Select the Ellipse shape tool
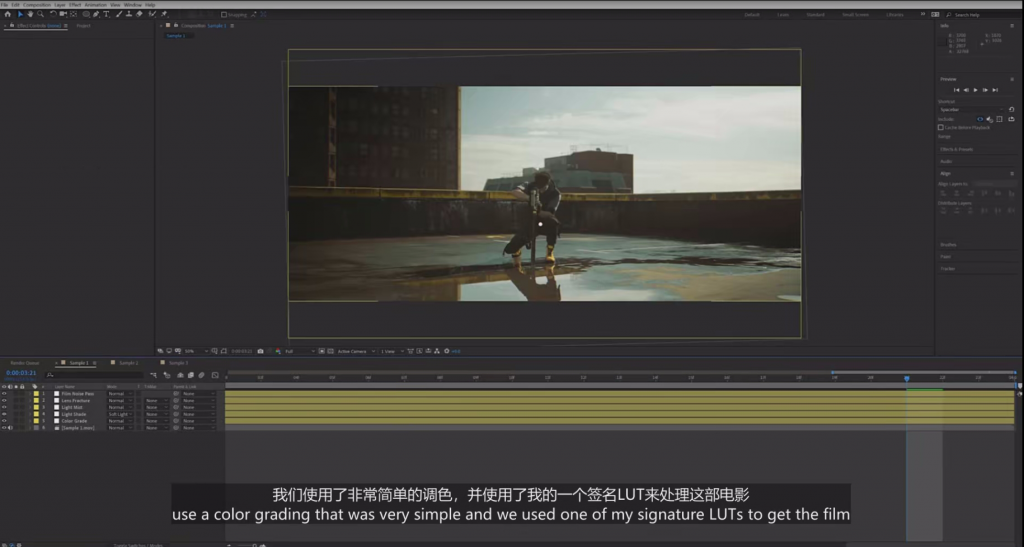The height and width of the screenshot is (547, 1024). click(x=86, y=14)
